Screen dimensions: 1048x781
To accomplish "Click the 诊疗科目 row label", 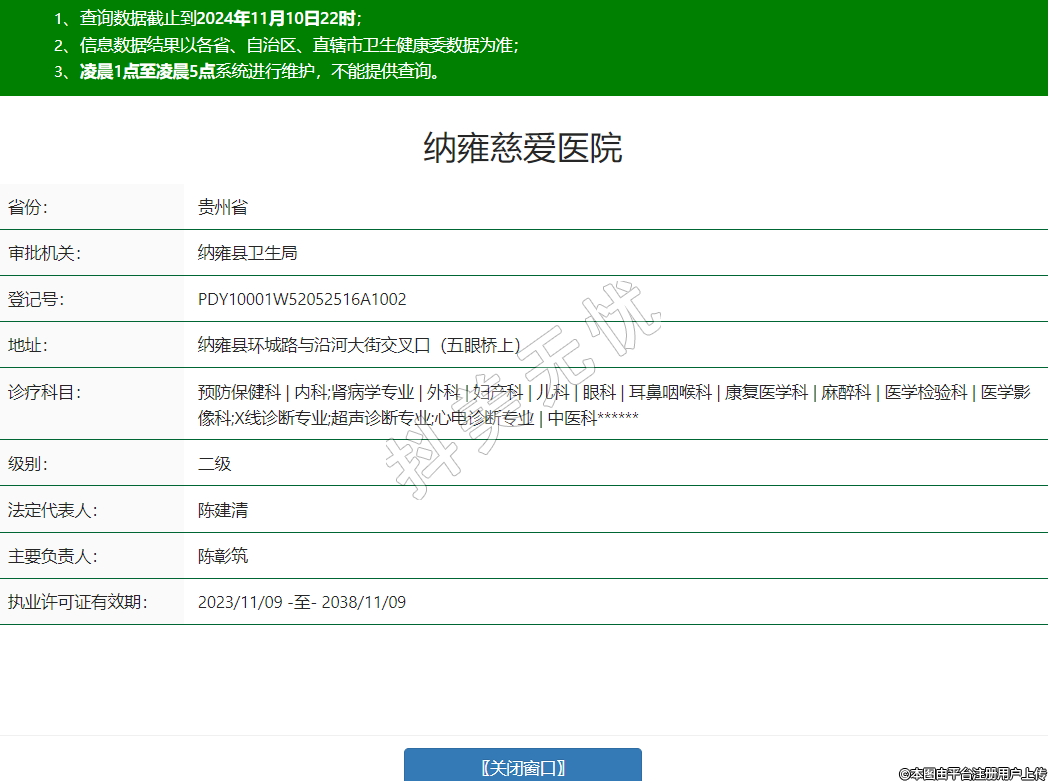I will (x=44, y=392).
